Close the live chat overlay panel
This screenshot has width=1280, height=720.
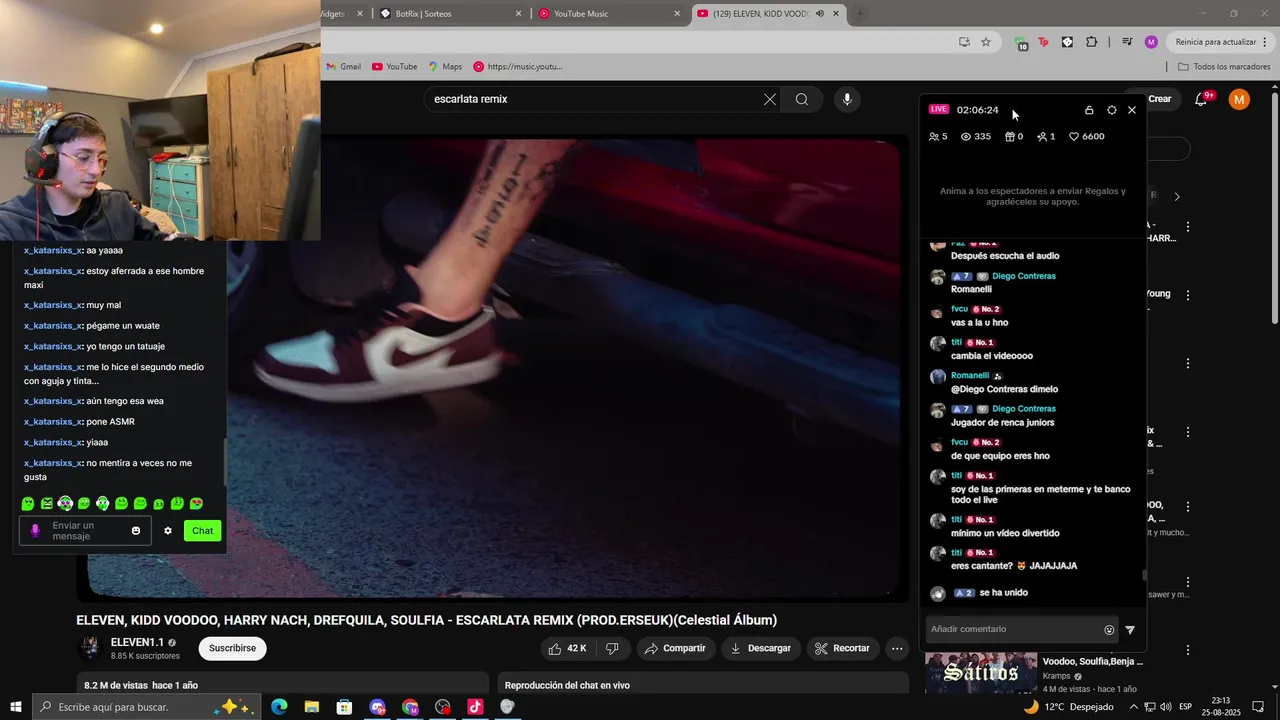(x=1132, y=110)
